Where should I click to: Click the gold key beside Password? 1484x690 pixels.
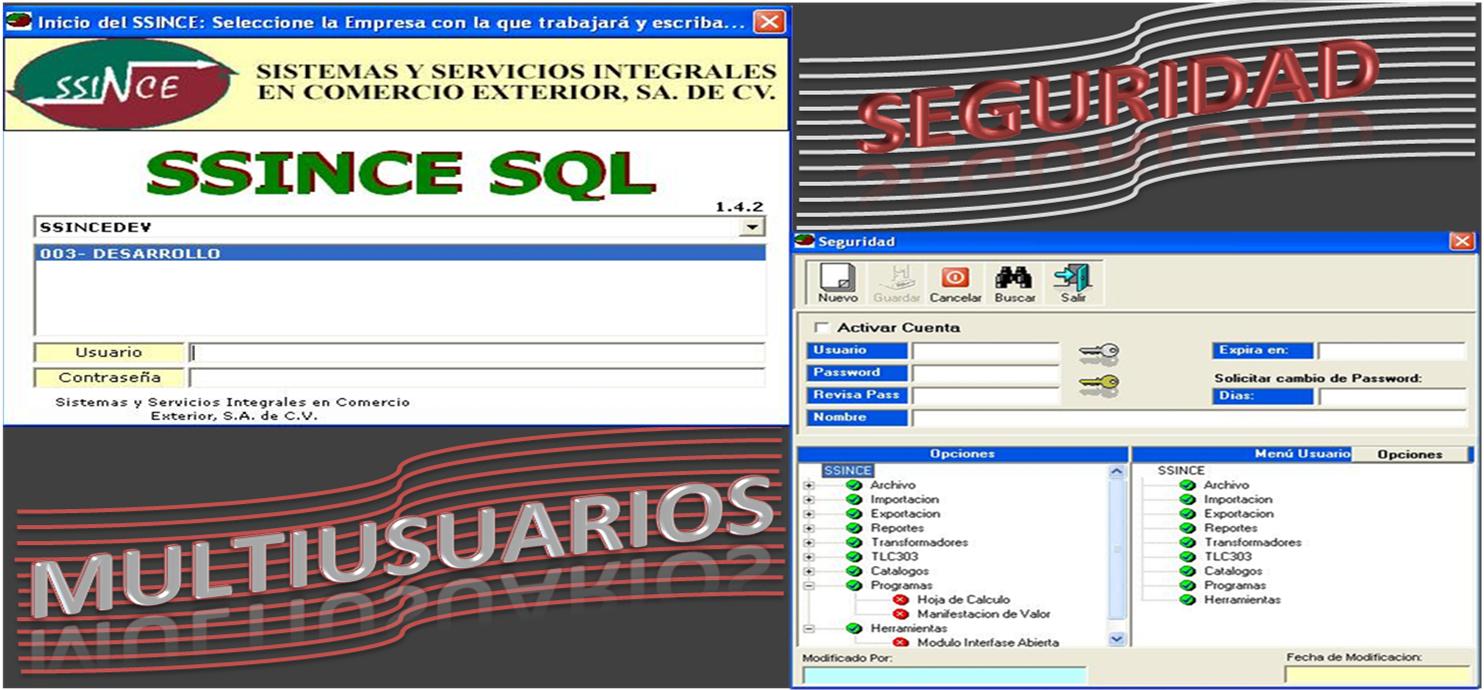[1098, 383]
